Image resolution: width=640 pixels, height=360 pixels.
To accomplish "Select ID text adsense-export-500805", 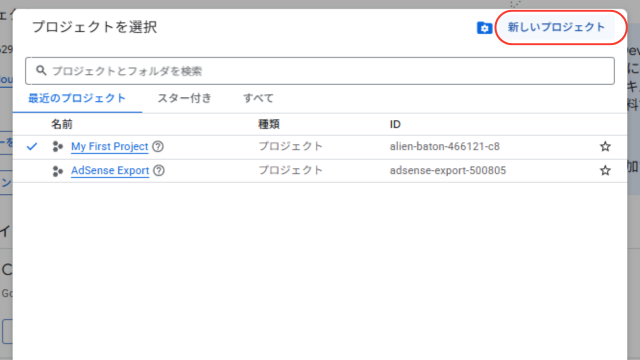I will click(x=448, y=171).
